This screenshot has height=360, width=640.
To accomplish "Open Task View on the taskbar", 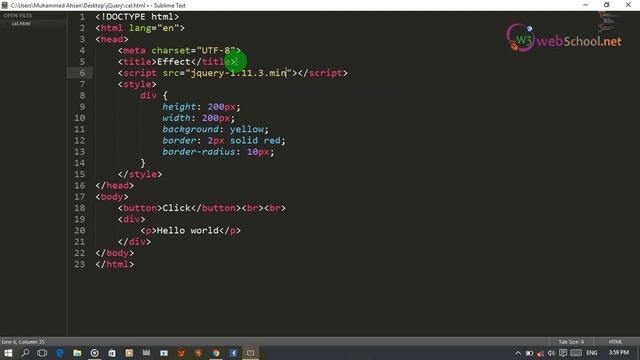I will pos(42,353).
